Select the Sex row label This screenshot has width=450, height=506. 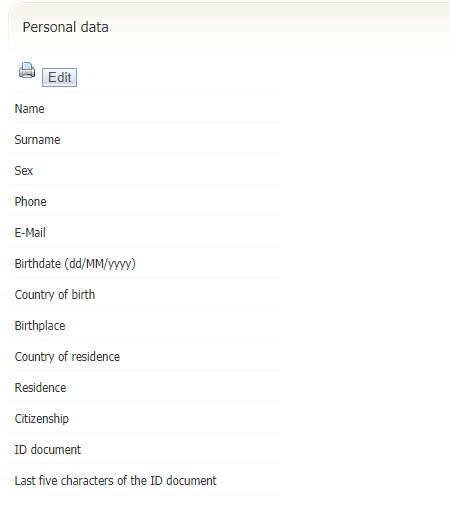tap(24, 171)
